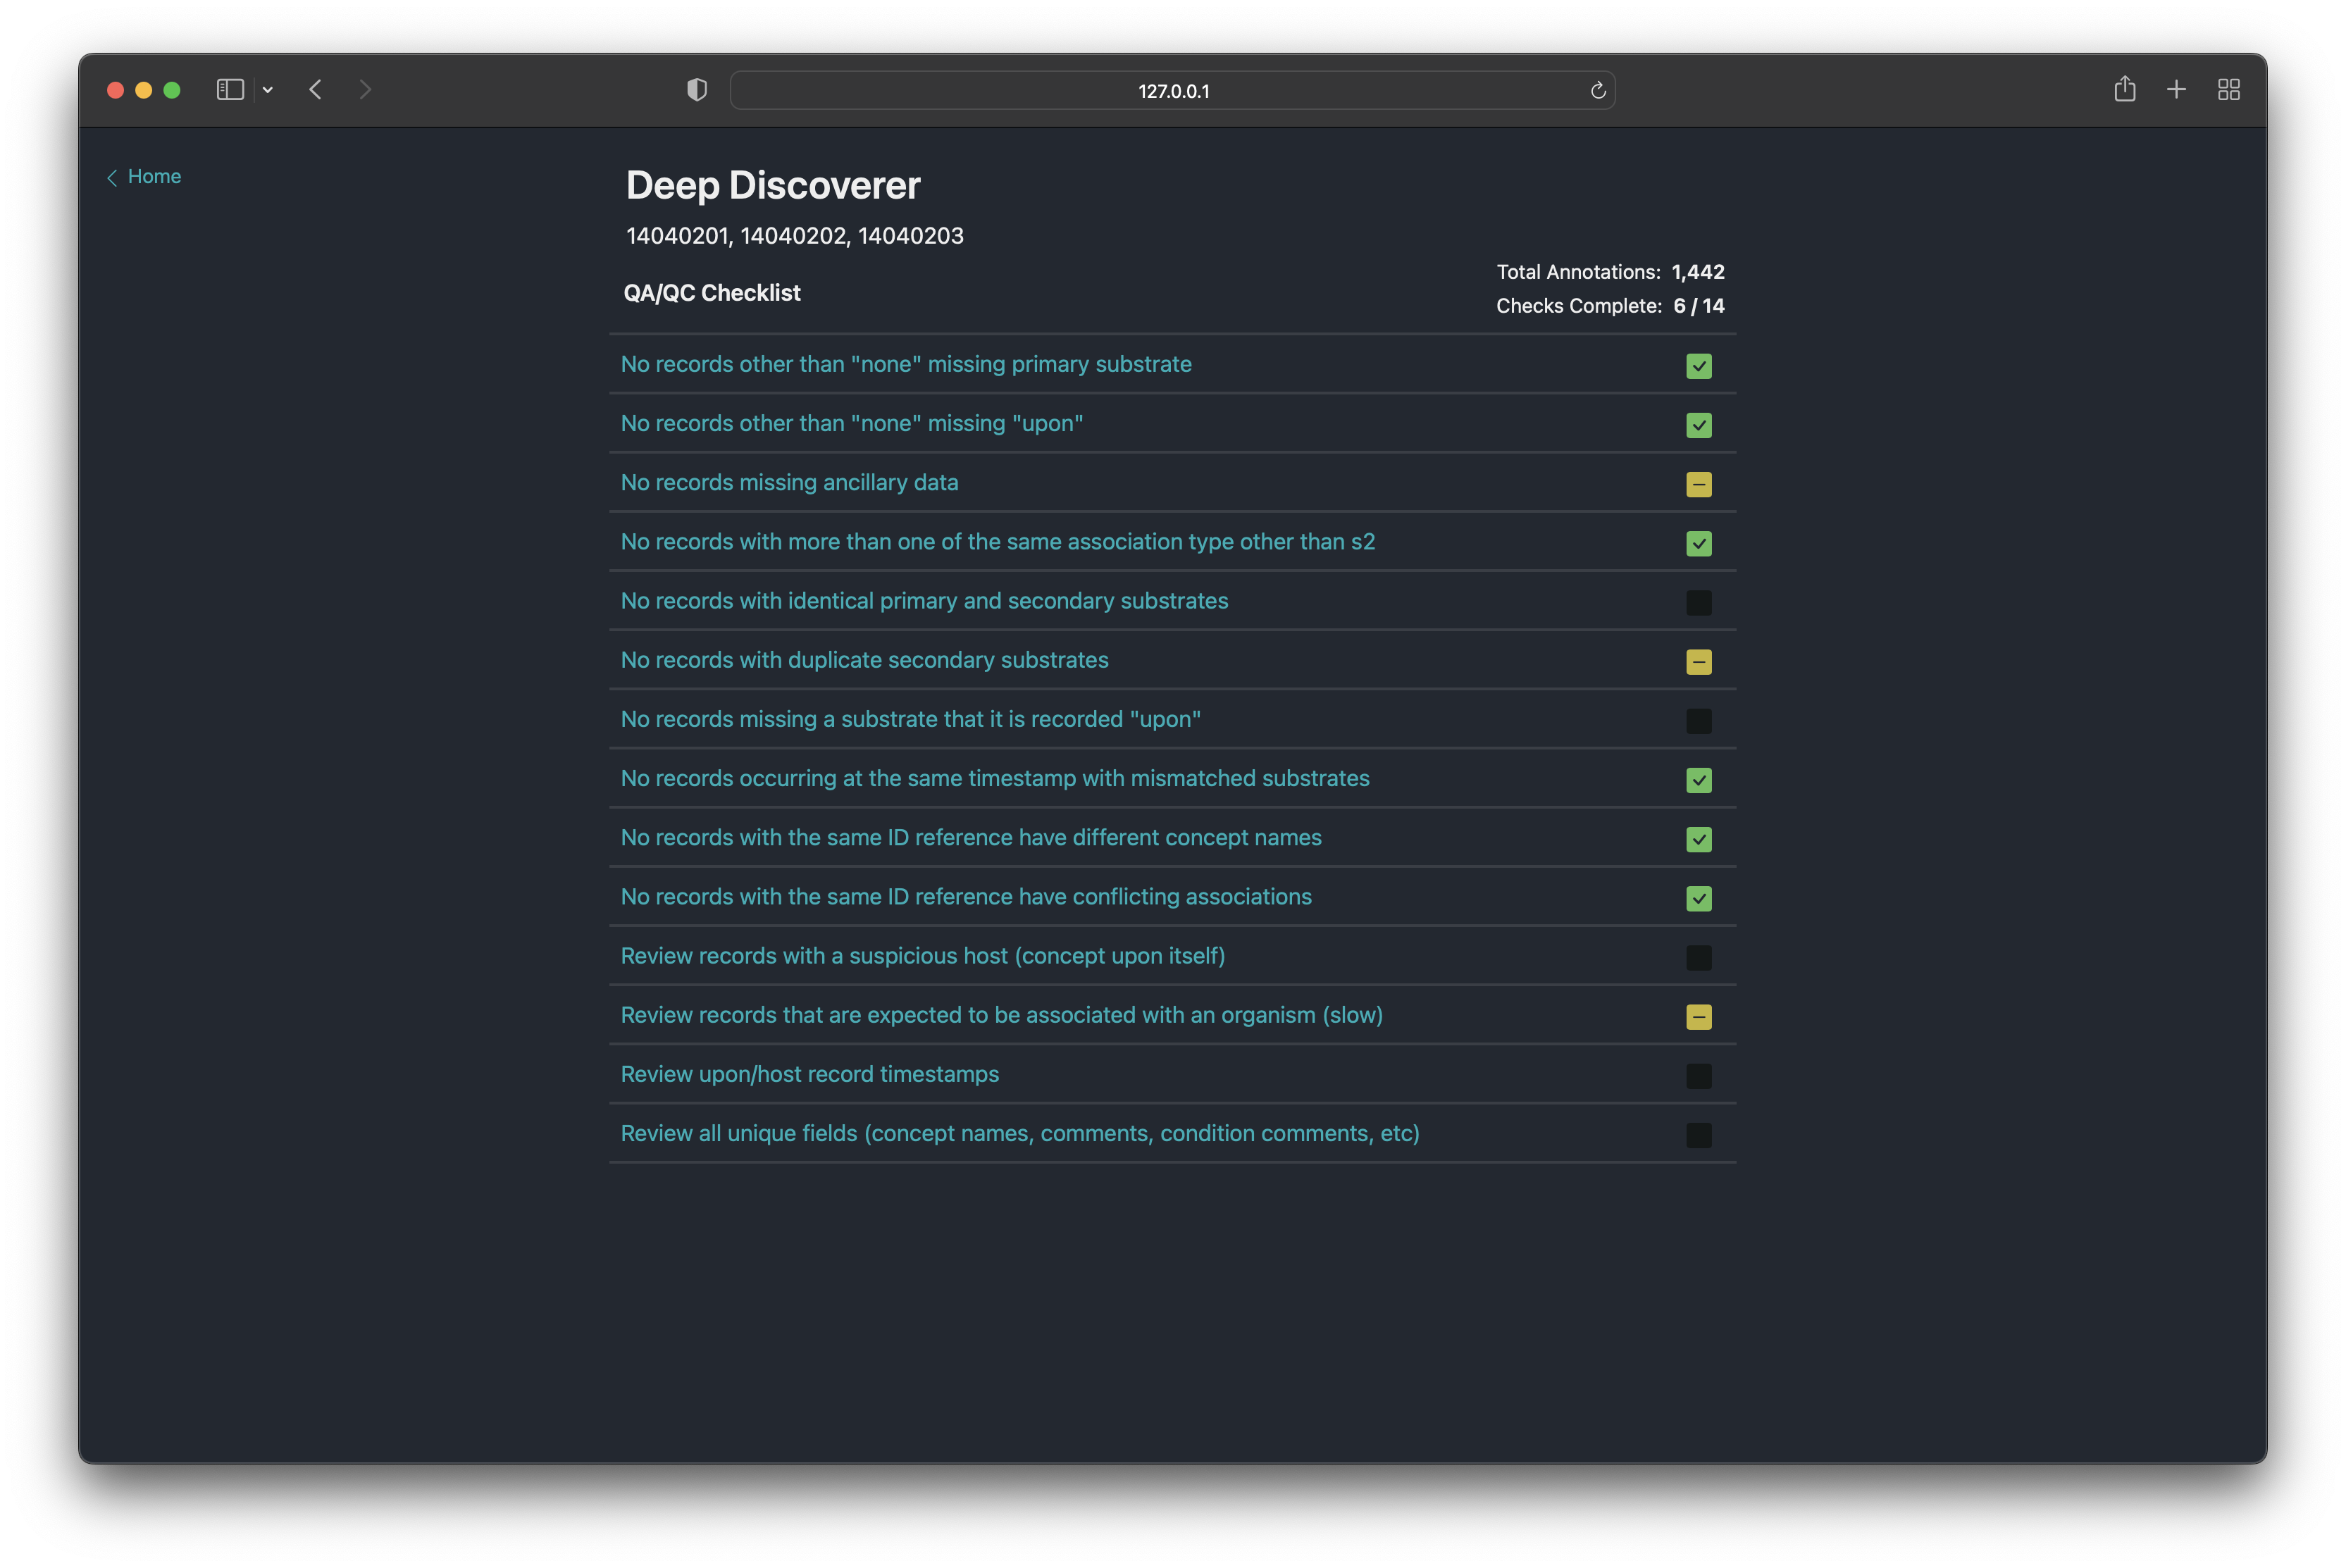Open the 'Review all unique fields' check

click(x=1019, y=1133)
